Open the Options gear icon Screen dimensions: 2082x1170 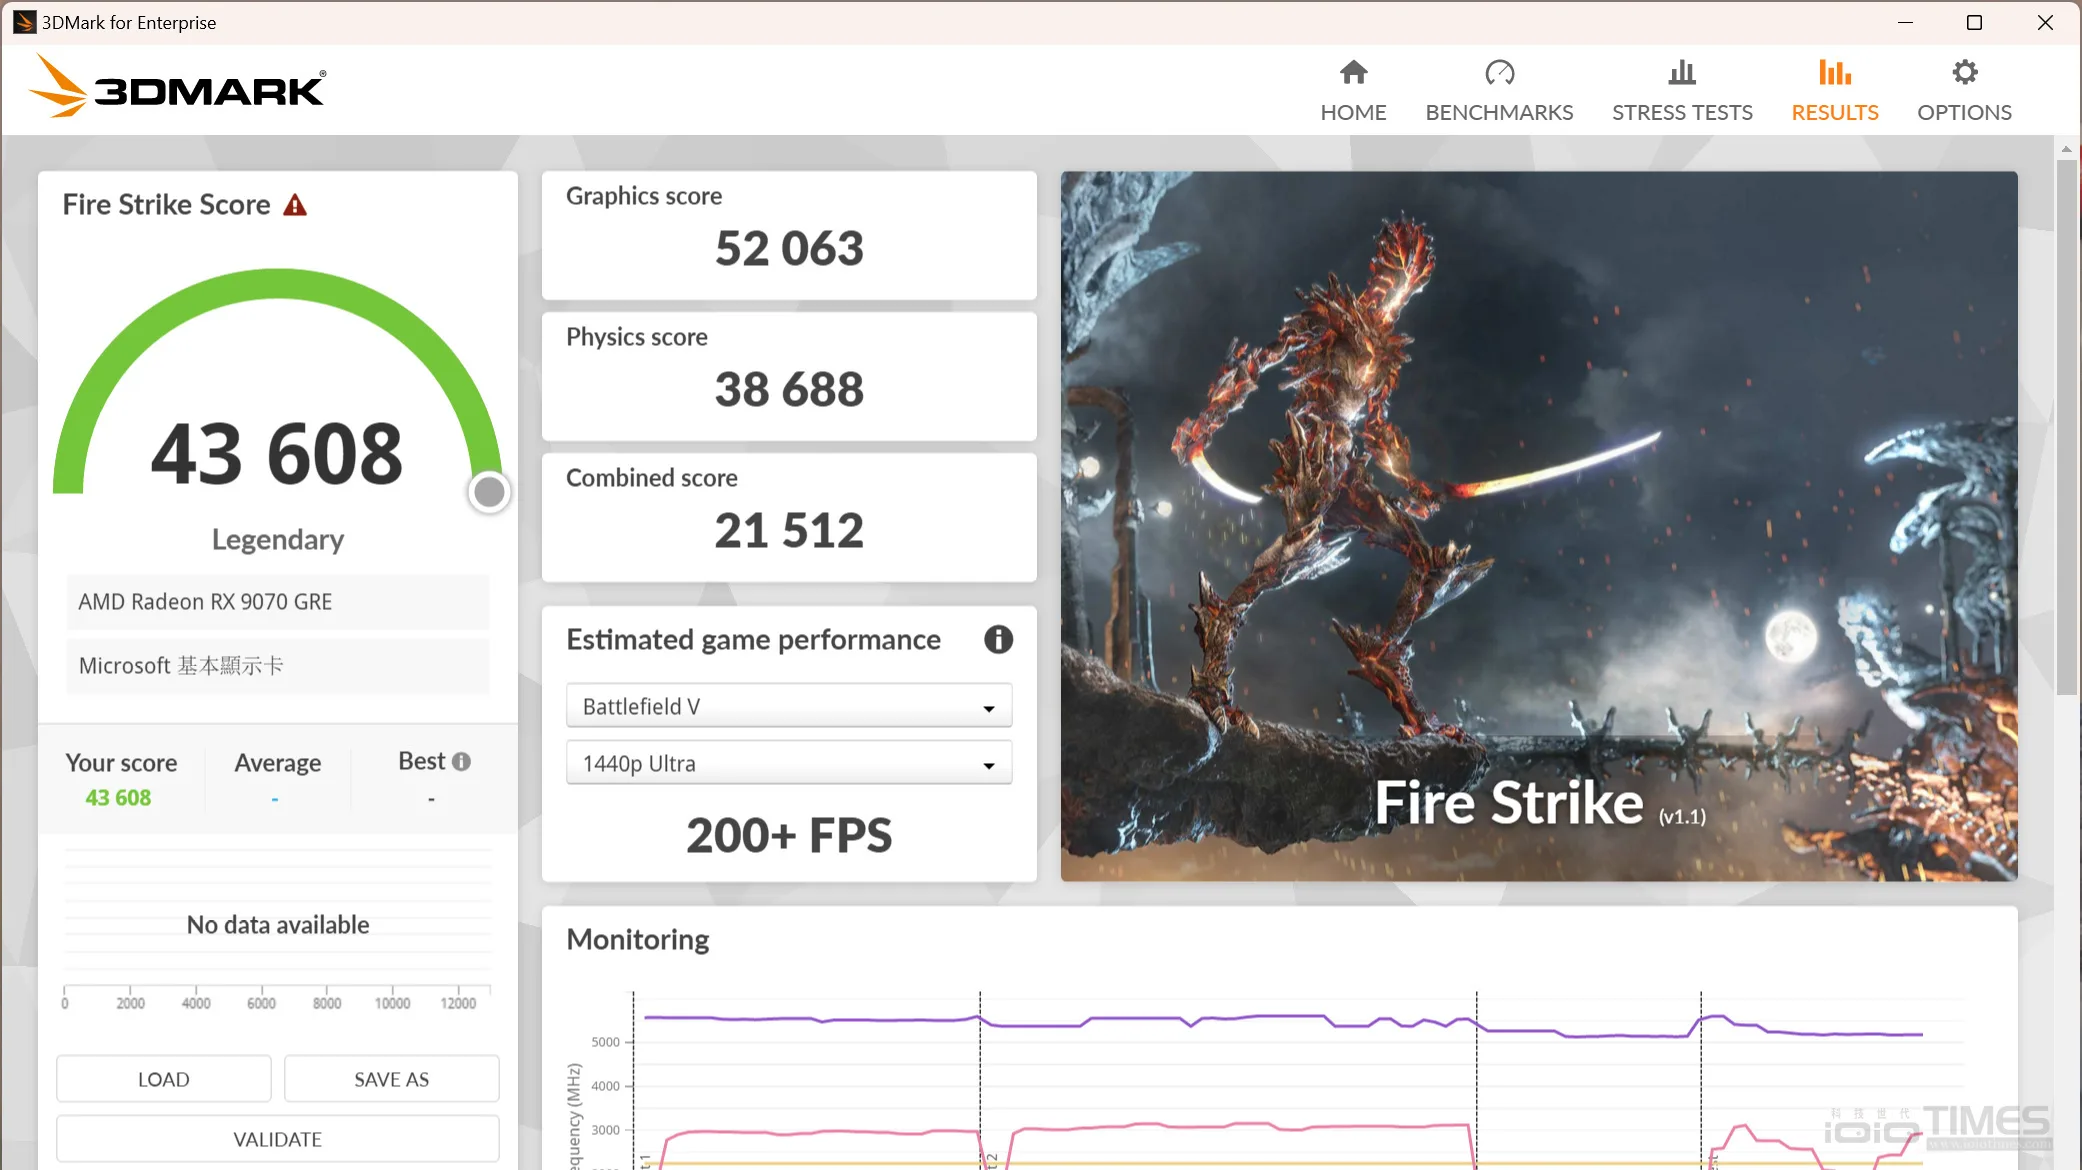pyautogui.click(x=1964, y=72)
